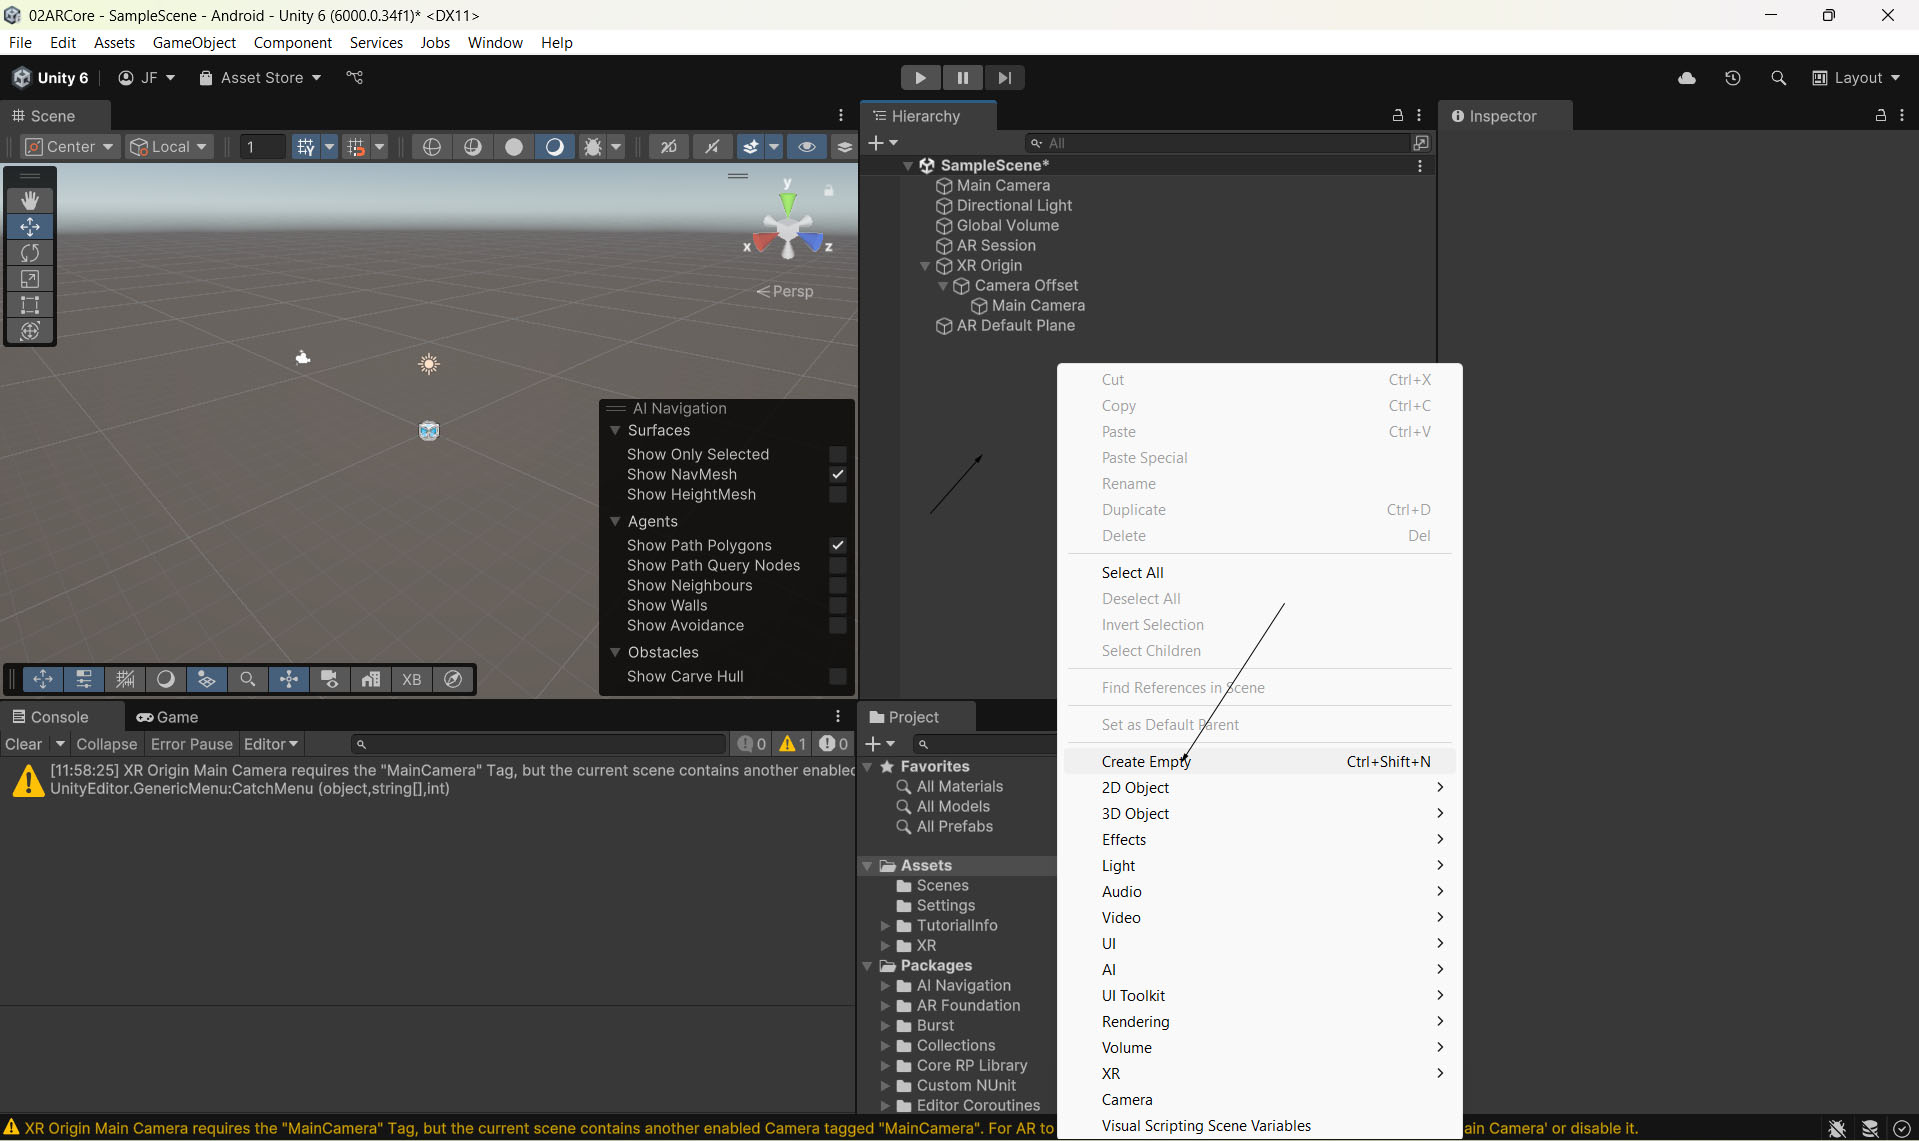Viewport: 1919px width, 1141px height.
Task: Collapse the XR Origin tree node
Action: tap(925, 266)
